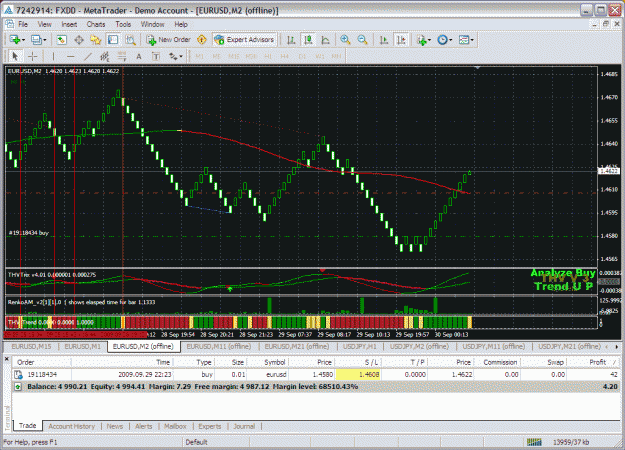Viewport: 625px width, 450px height.
Task: Select the Trendline drawing tool
Action: tap(88, 57)
